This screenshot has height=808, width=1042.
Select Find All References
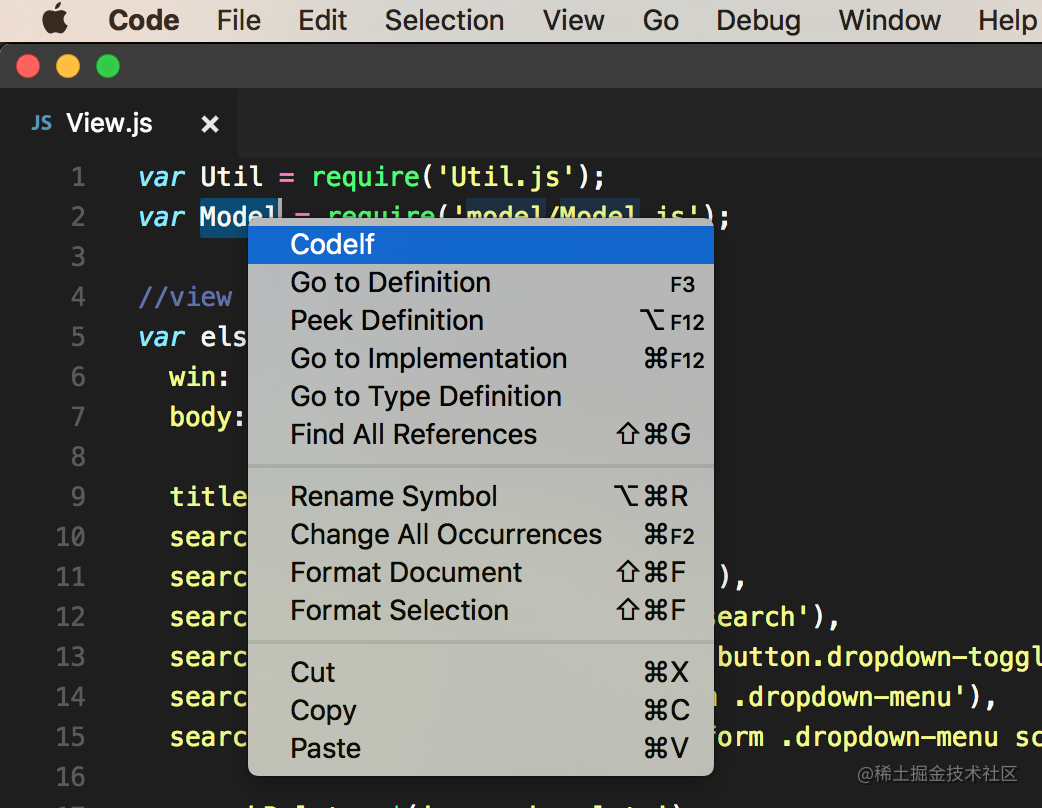coord(480,435)
